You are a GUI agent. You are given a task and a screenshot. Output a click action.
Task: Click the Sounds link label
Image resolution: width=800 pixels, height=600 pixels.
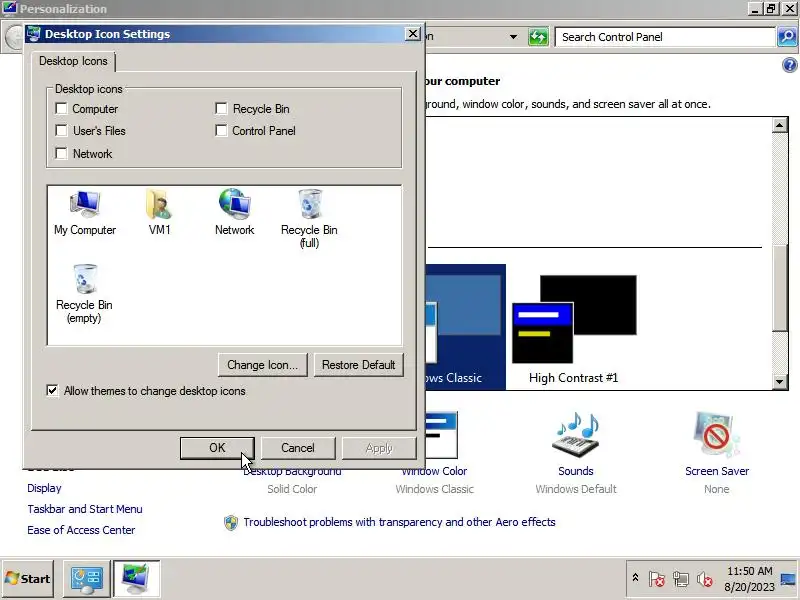pyautogui.click(x=576, y=471)
